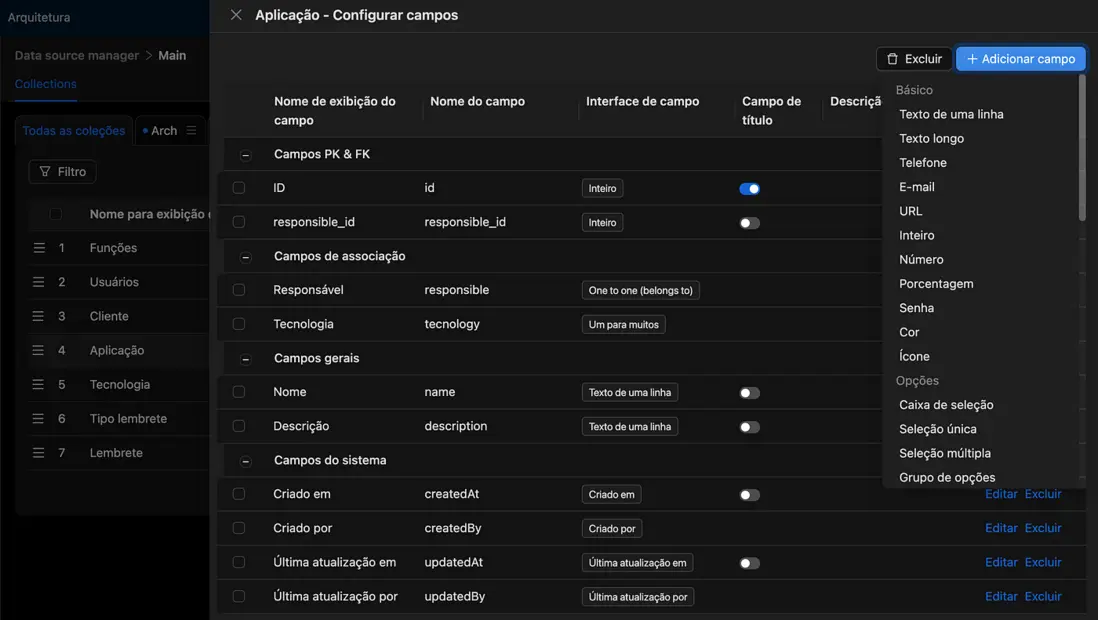Click drag handle icon for Funções row

(38, 248)
